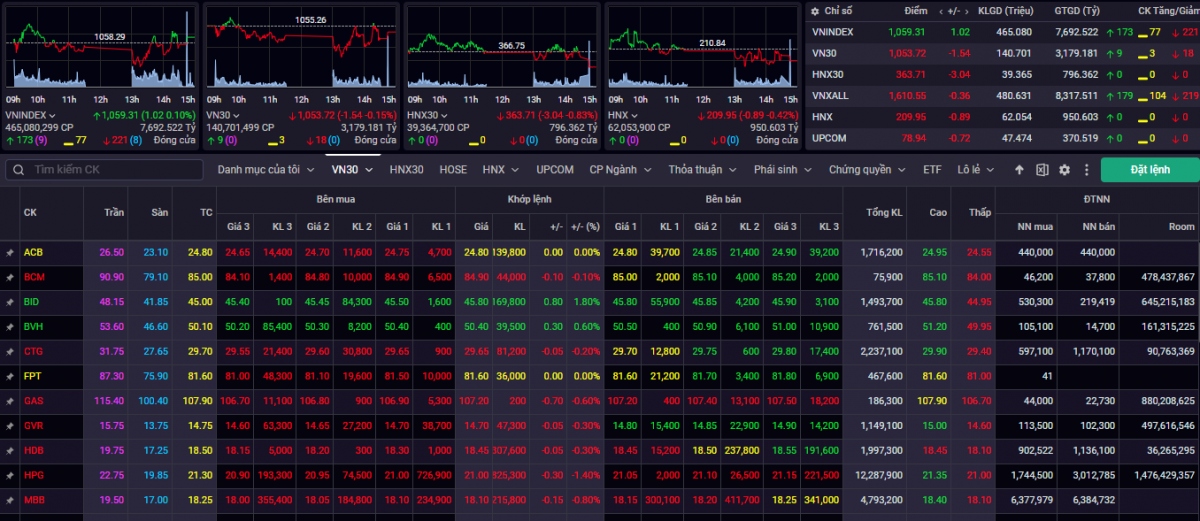Open the VNINDEX intraday chart
Image resolution: width=1200 pixels, height=521 pixels.
pyautogui.click(x=100, y=48)
